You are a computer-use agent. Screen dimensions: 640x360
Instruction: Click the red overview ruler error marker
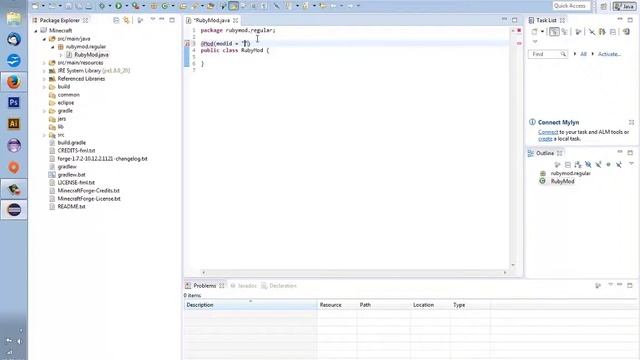[x=519, y=43]
